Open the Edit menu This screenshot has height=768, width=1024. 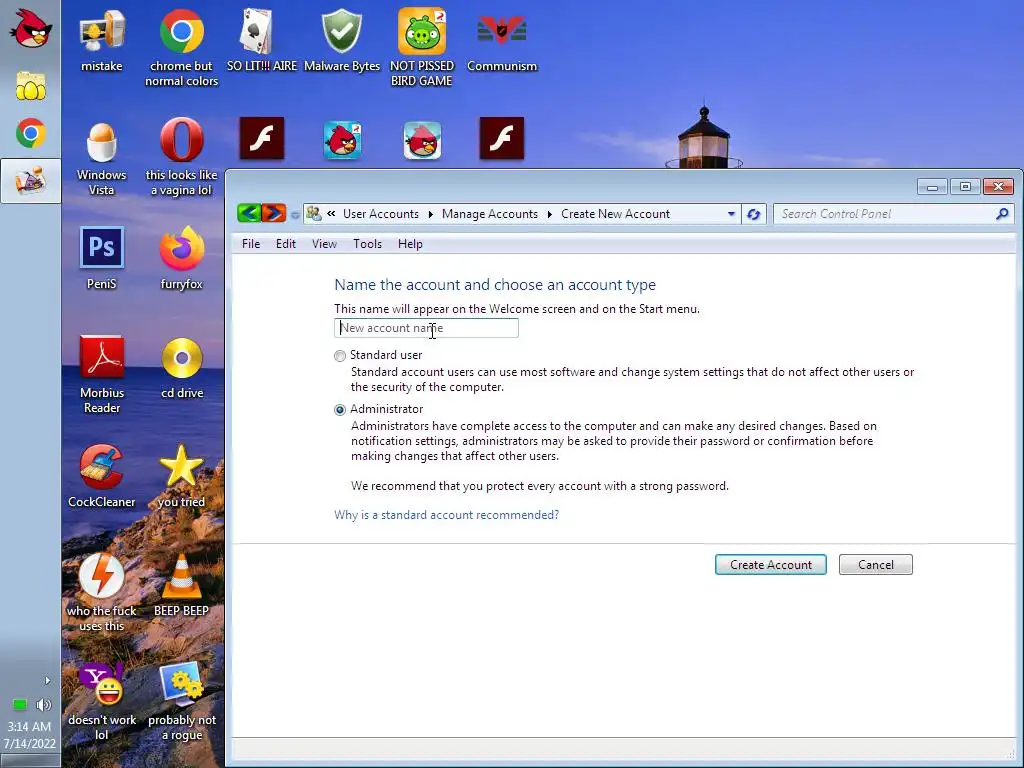[285, 244]
